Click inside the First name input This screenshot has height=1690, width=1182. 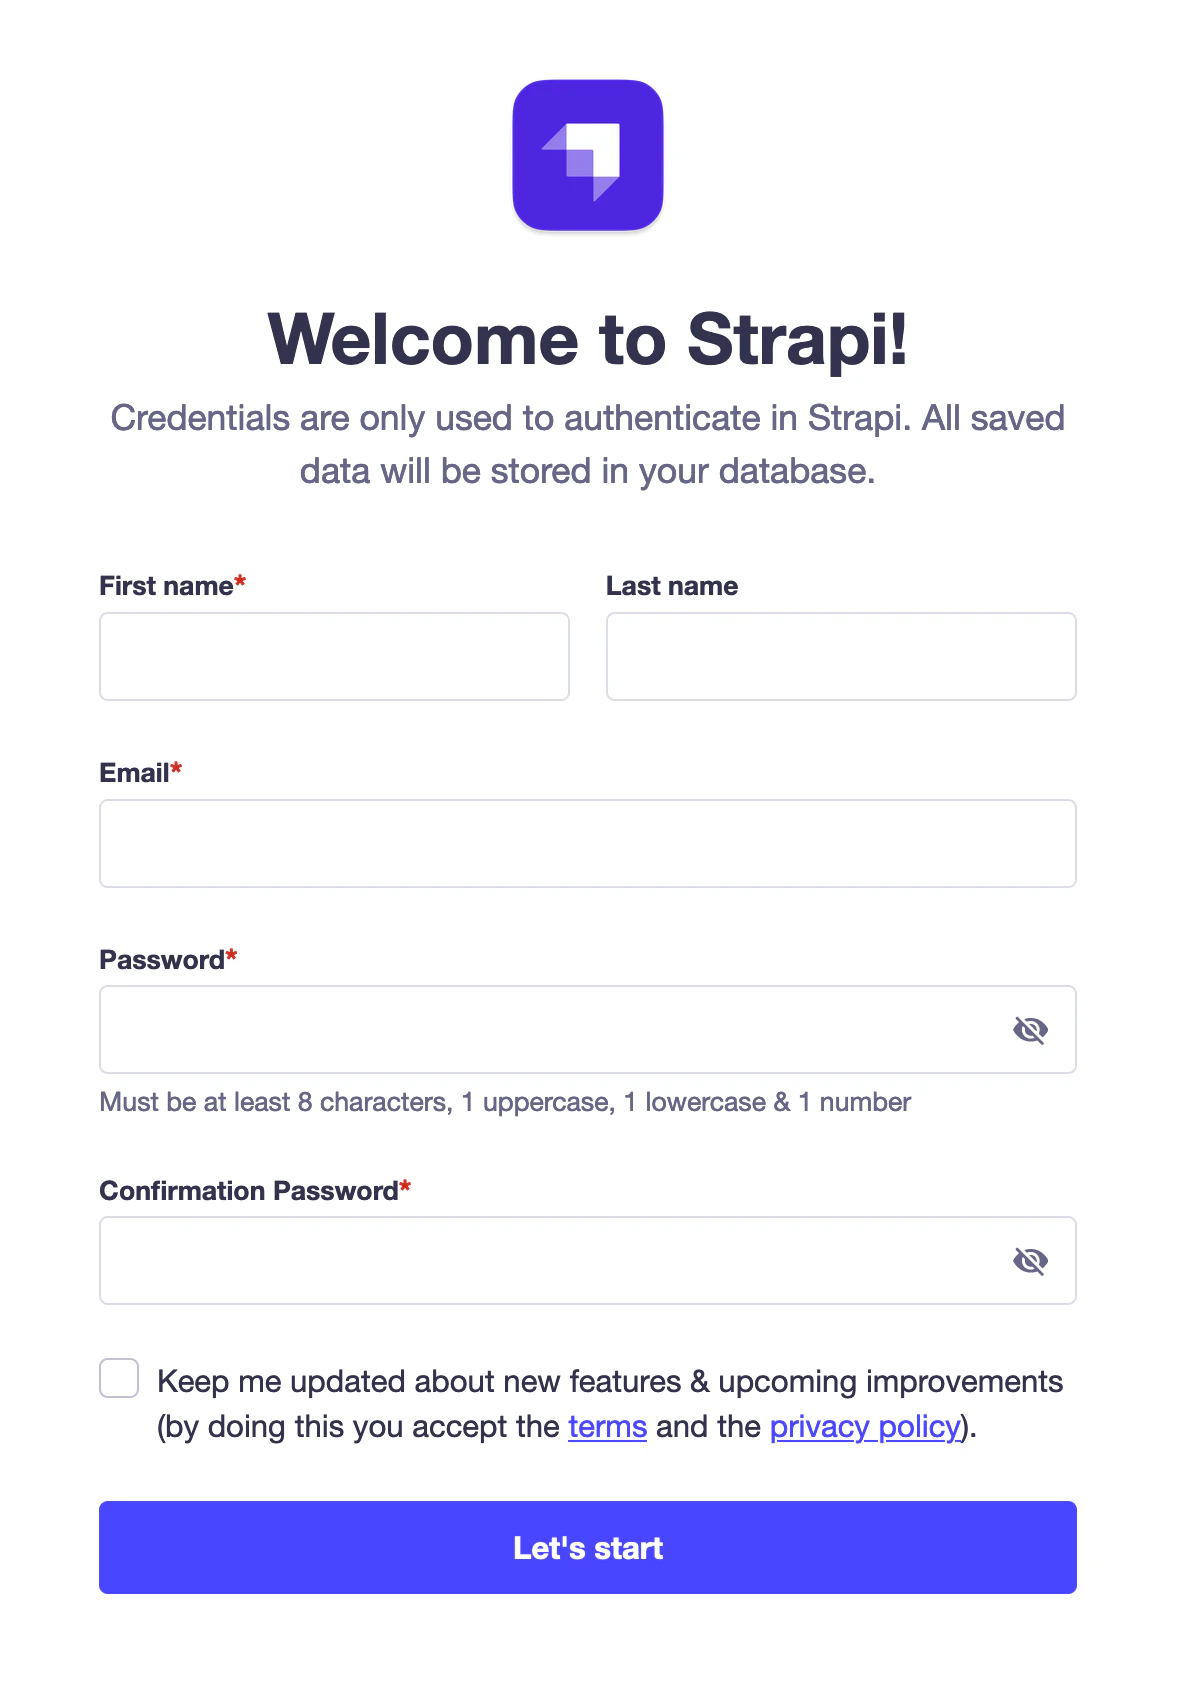tap(334, 656)
